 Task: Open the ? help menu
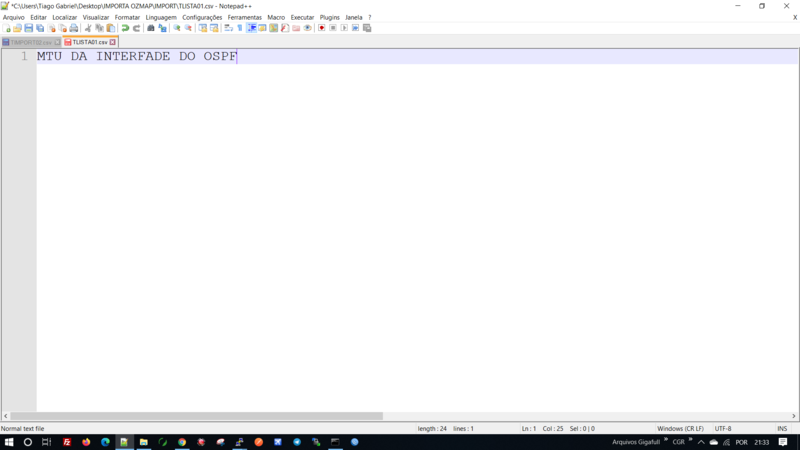(370, 17)
